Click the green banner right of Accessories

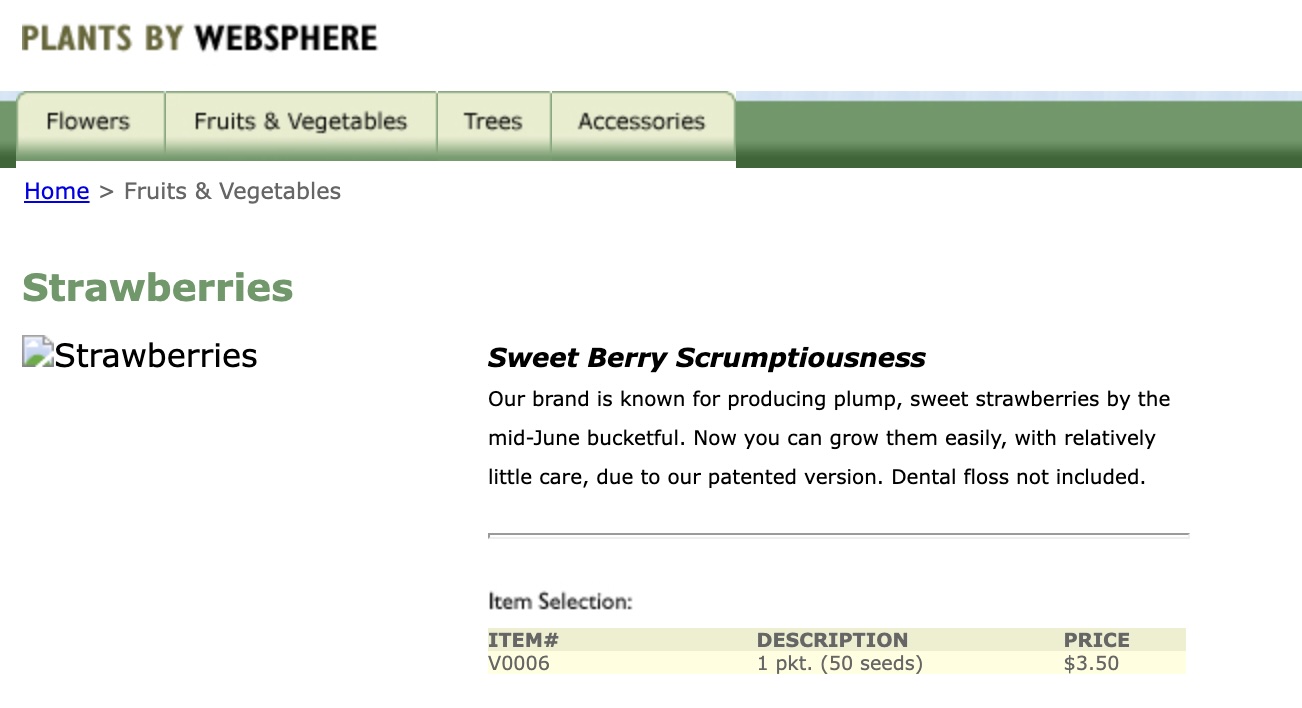[x=1018, y=133]
